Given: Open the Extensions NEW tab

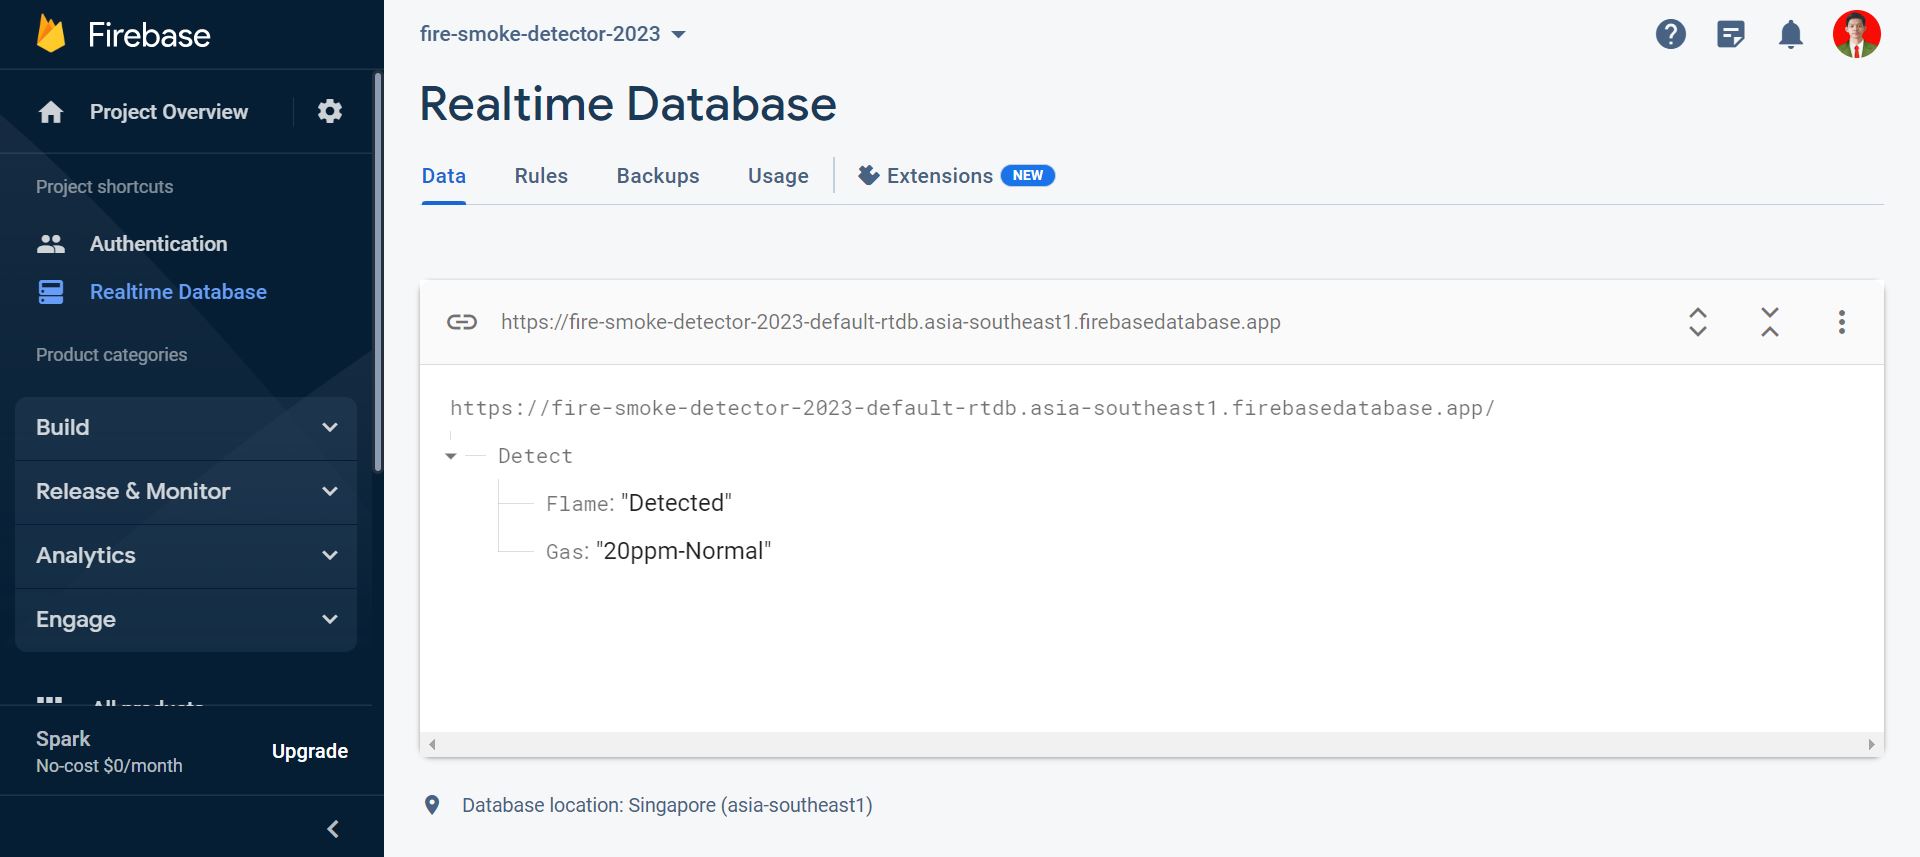Looking at the screenshot, I should coord(956,176).
